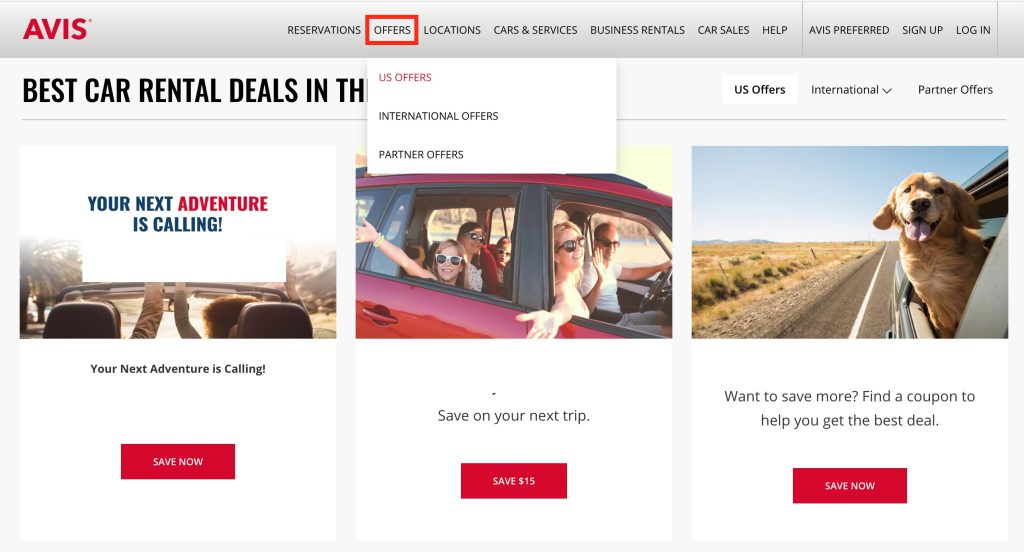This screenshot has height=552, width=1024.
Task: Open the Help menu
Action: (x=775, y=30)
